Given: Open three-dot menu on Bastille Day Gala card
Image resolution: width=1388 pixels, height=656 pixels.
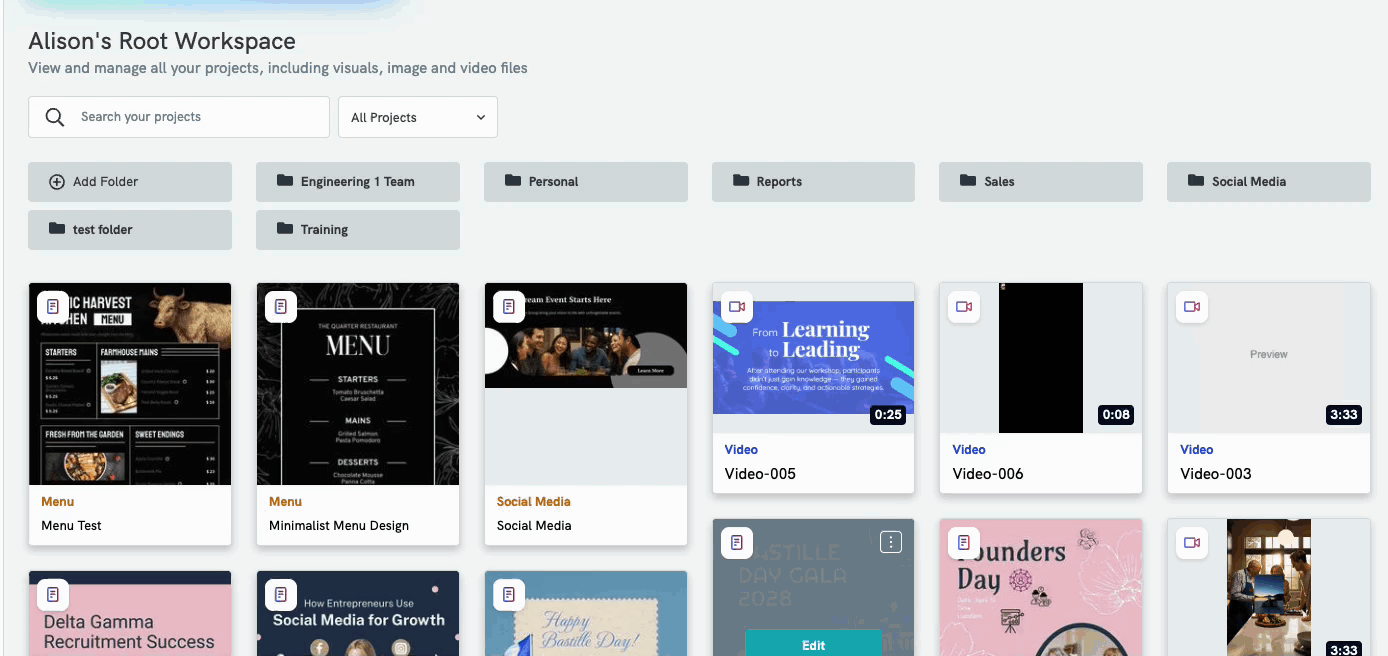Looking at the screenshot, I should point(891,542).
